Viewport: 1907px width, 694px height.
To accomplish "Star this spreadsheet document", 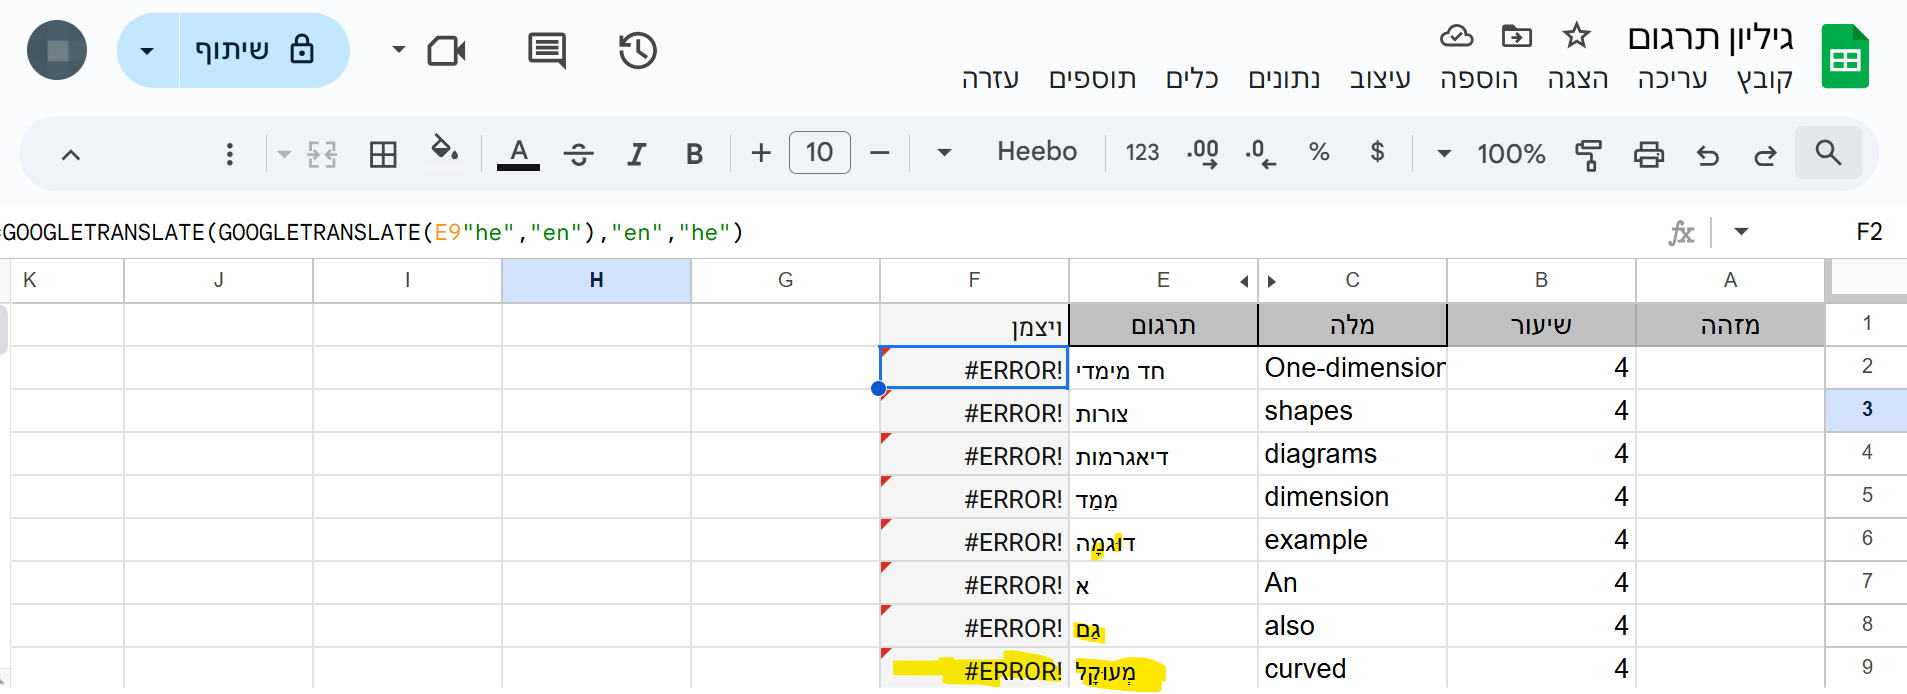I will tap(1576, 36).
